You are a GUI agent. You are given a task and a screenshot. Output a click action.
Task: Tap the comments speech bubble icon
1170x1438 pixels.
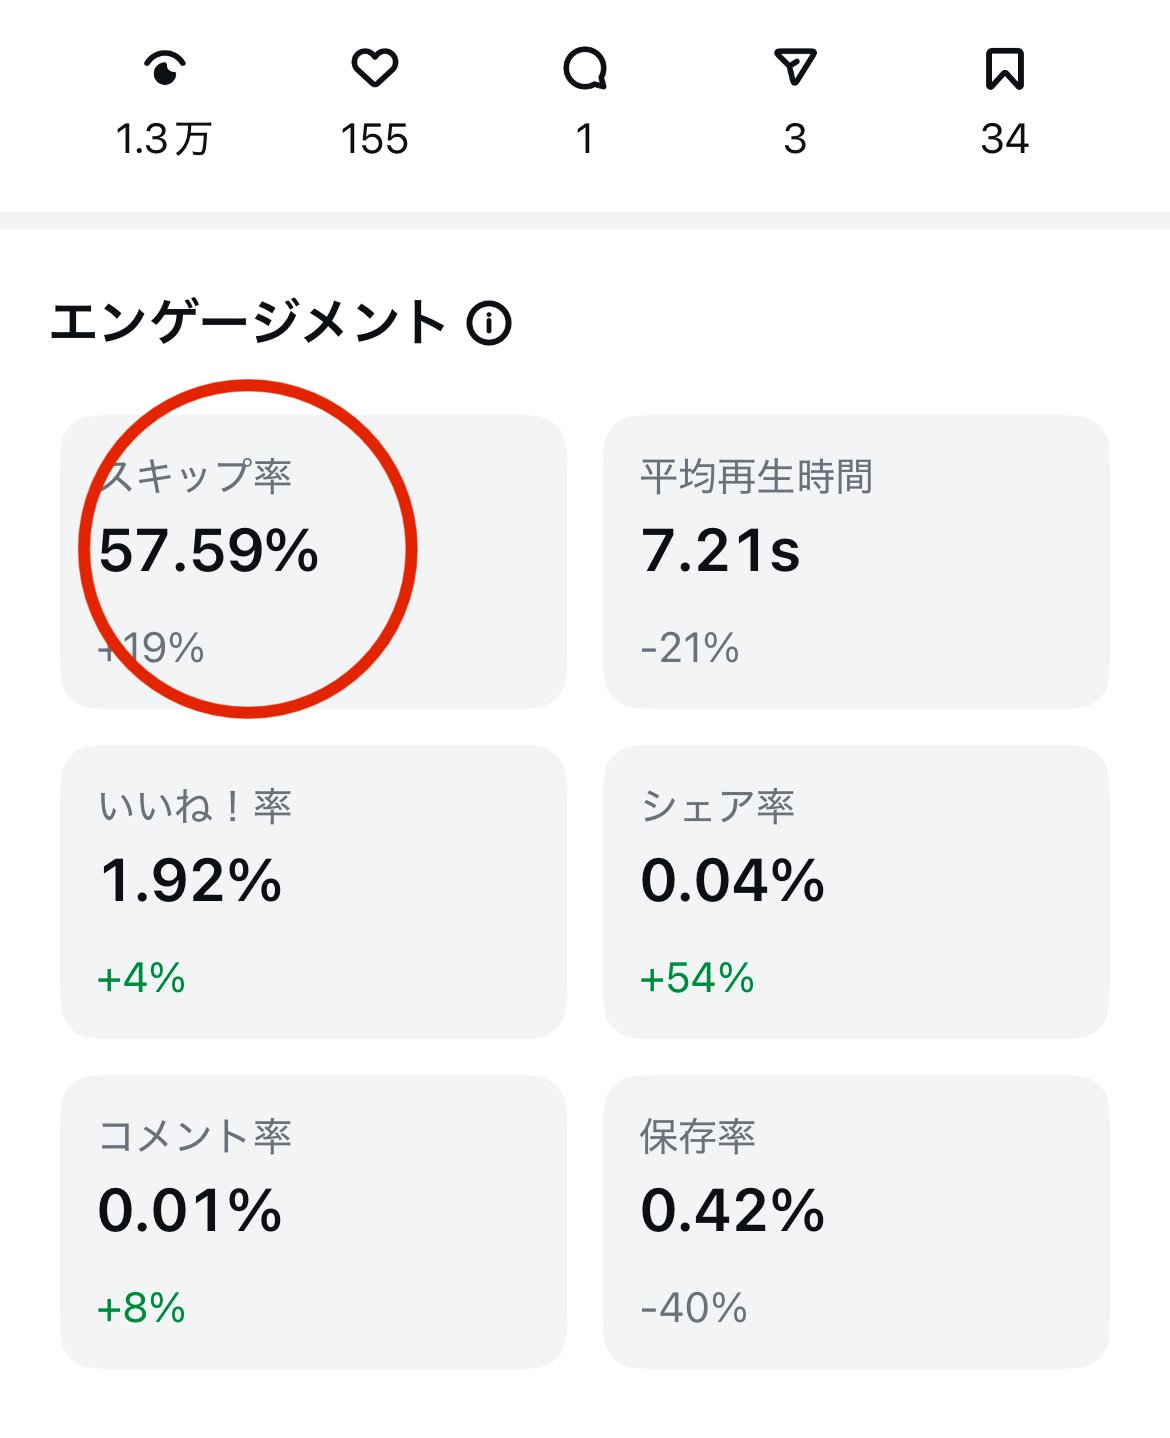click(x=585, y=69)
